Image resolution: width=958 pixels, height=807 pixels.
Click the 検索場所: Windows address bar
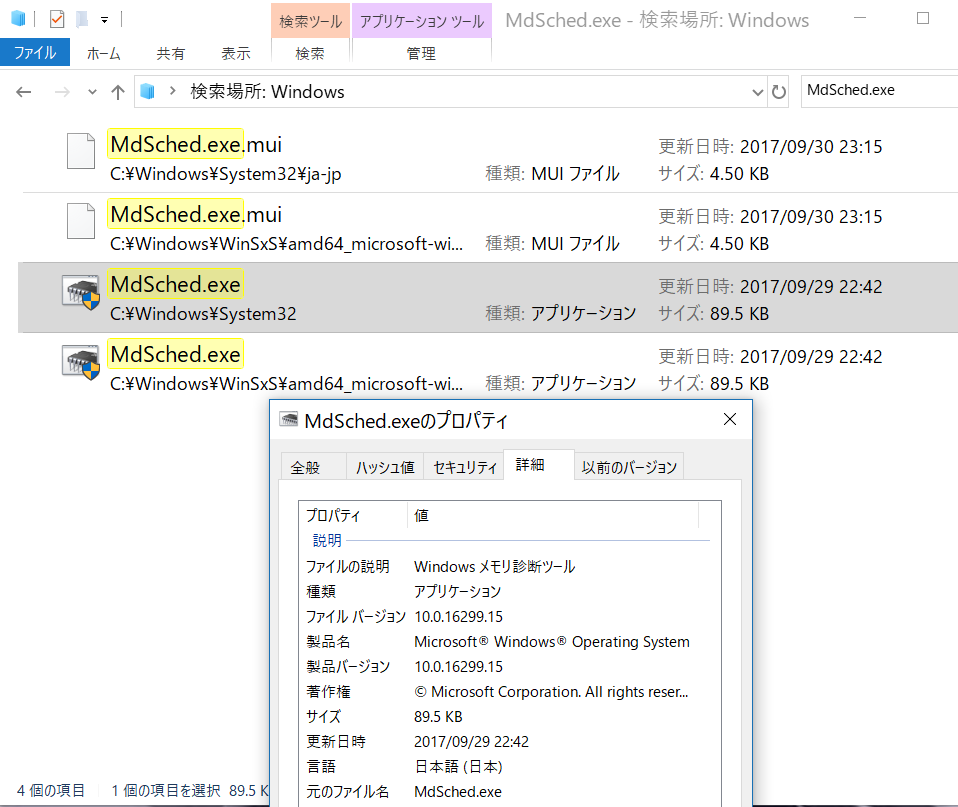(x=450, y=92)
